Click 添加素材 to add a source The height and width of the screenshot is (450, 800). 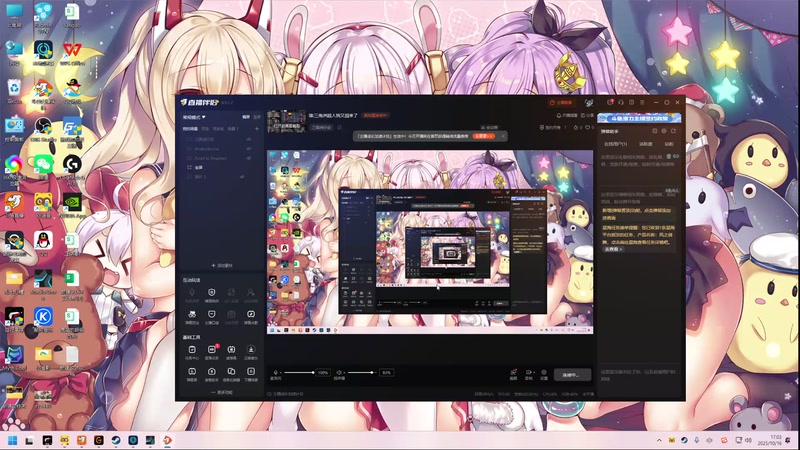pos(222,265)
